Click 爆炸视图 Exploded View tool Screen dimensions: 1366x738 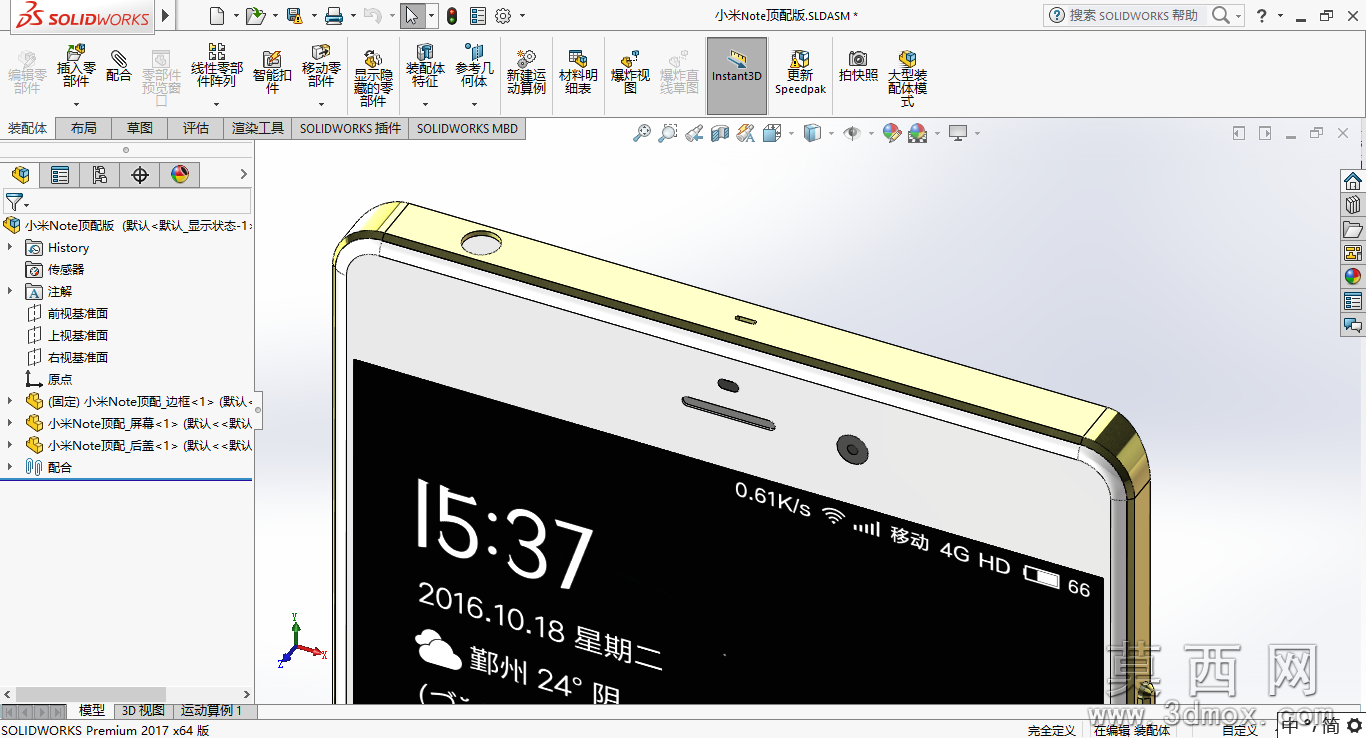pyautogui.click(x=630, y=72)
